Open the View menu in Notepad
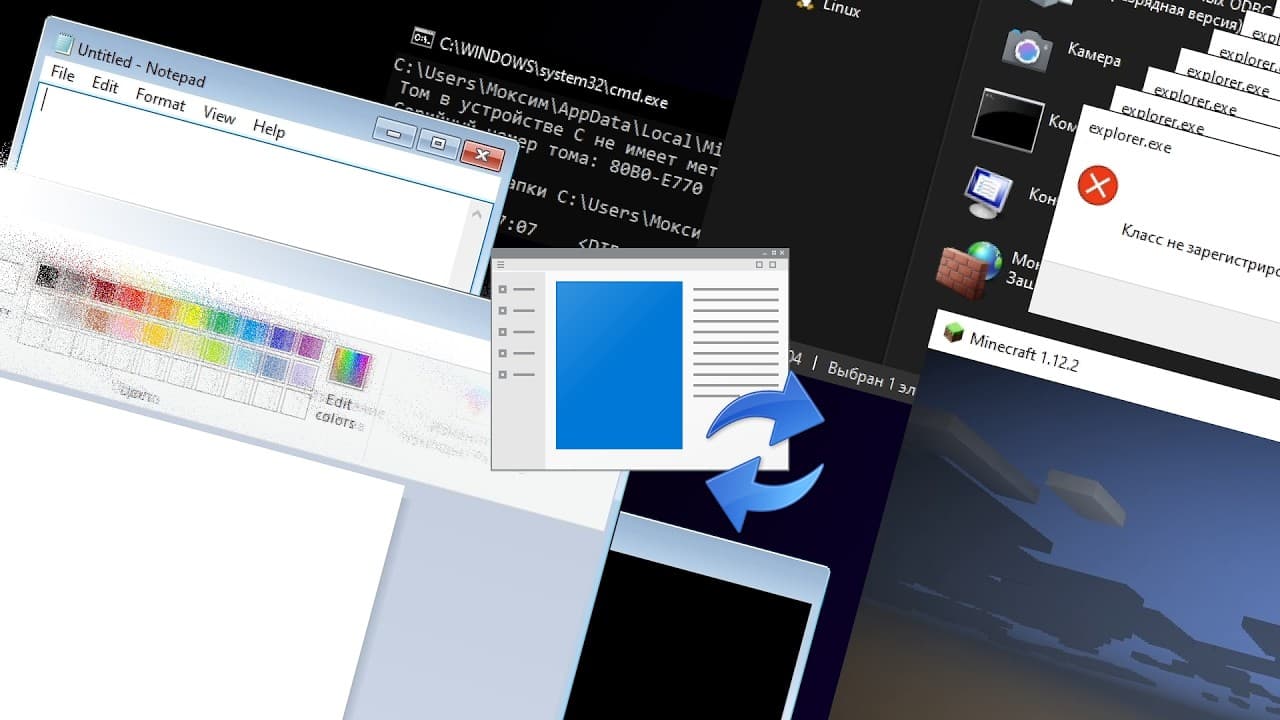 (219, 115)
